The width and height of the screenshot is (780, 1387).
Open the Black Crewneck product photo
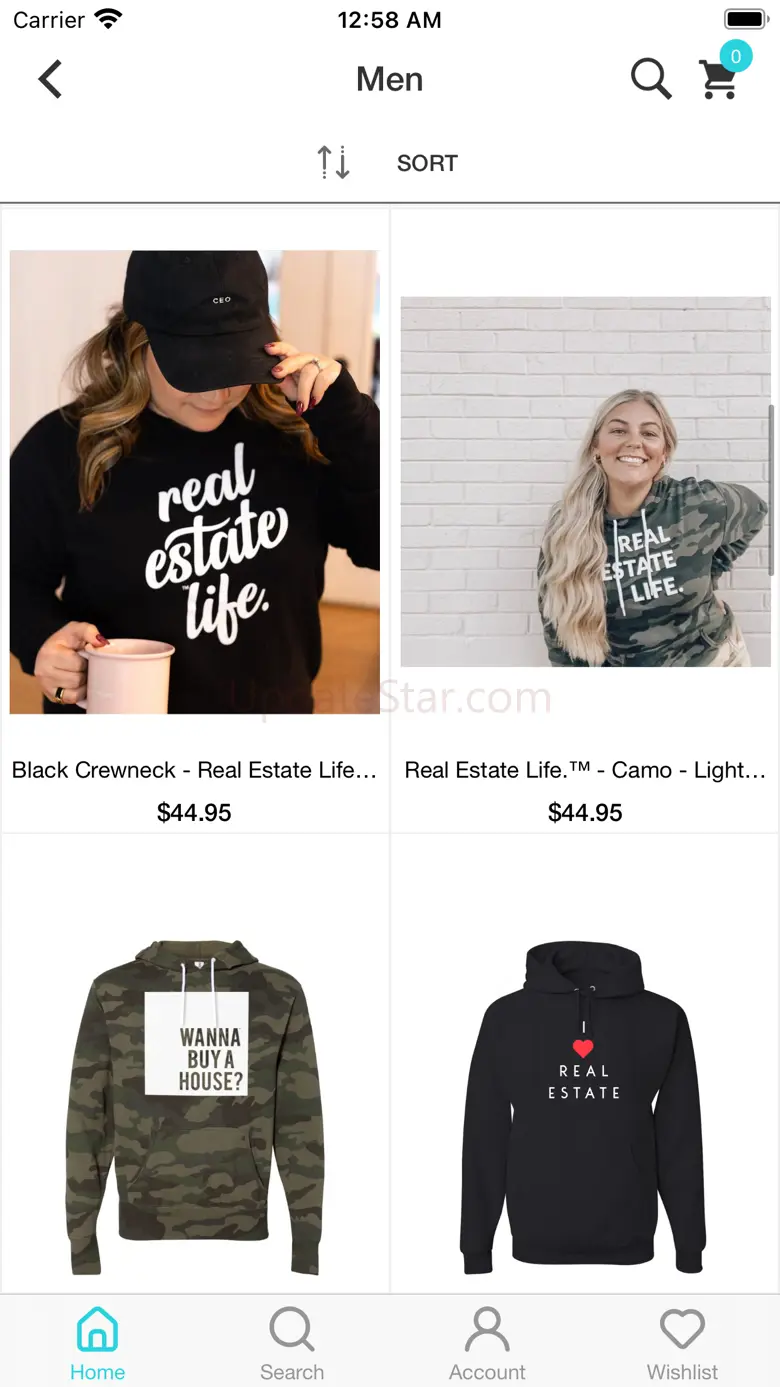tap(195, 482)
